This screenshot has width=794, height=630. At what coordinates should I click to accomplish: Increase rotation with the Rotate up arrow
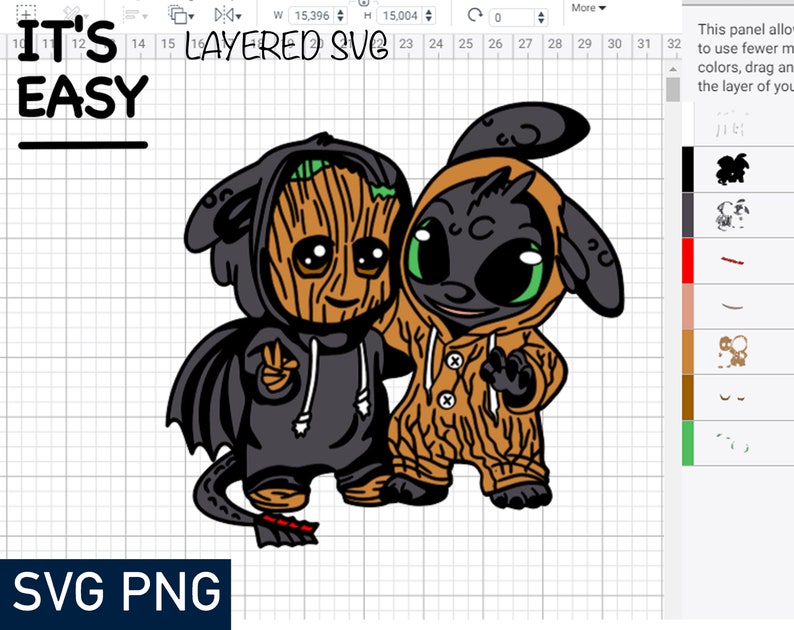[x=541, y=14]
